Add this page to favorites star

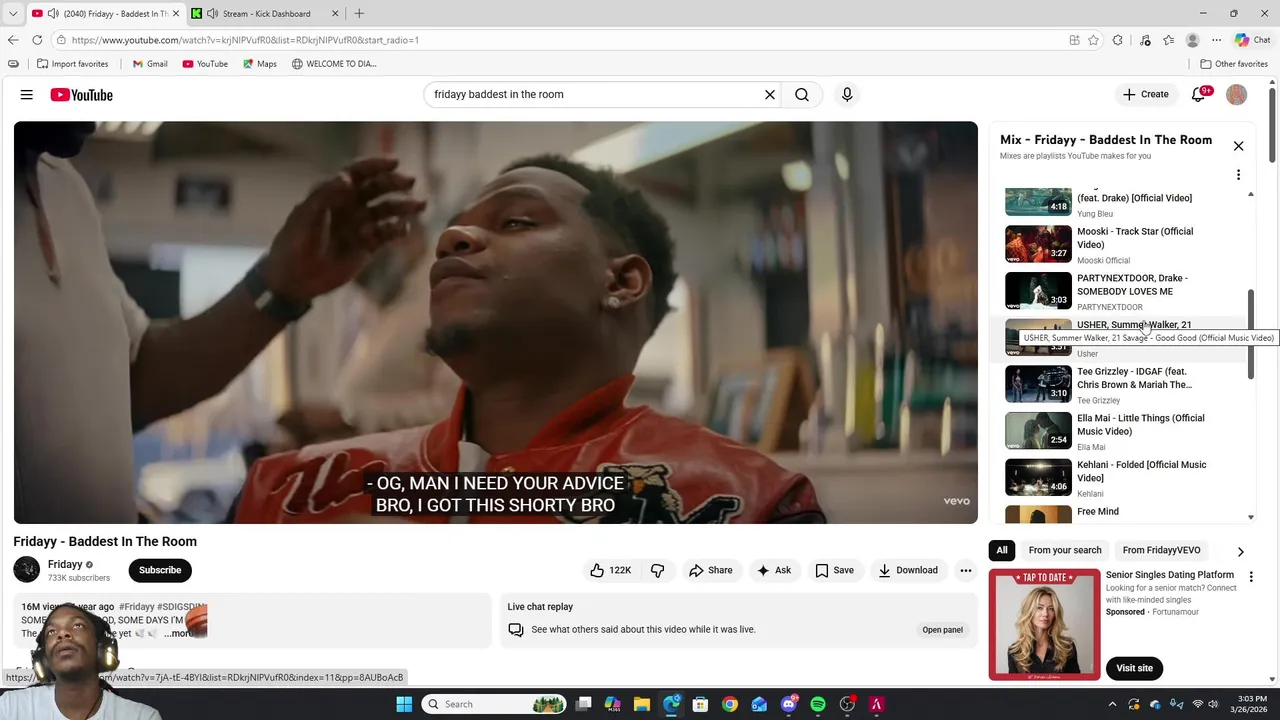tap(1094, 40)
